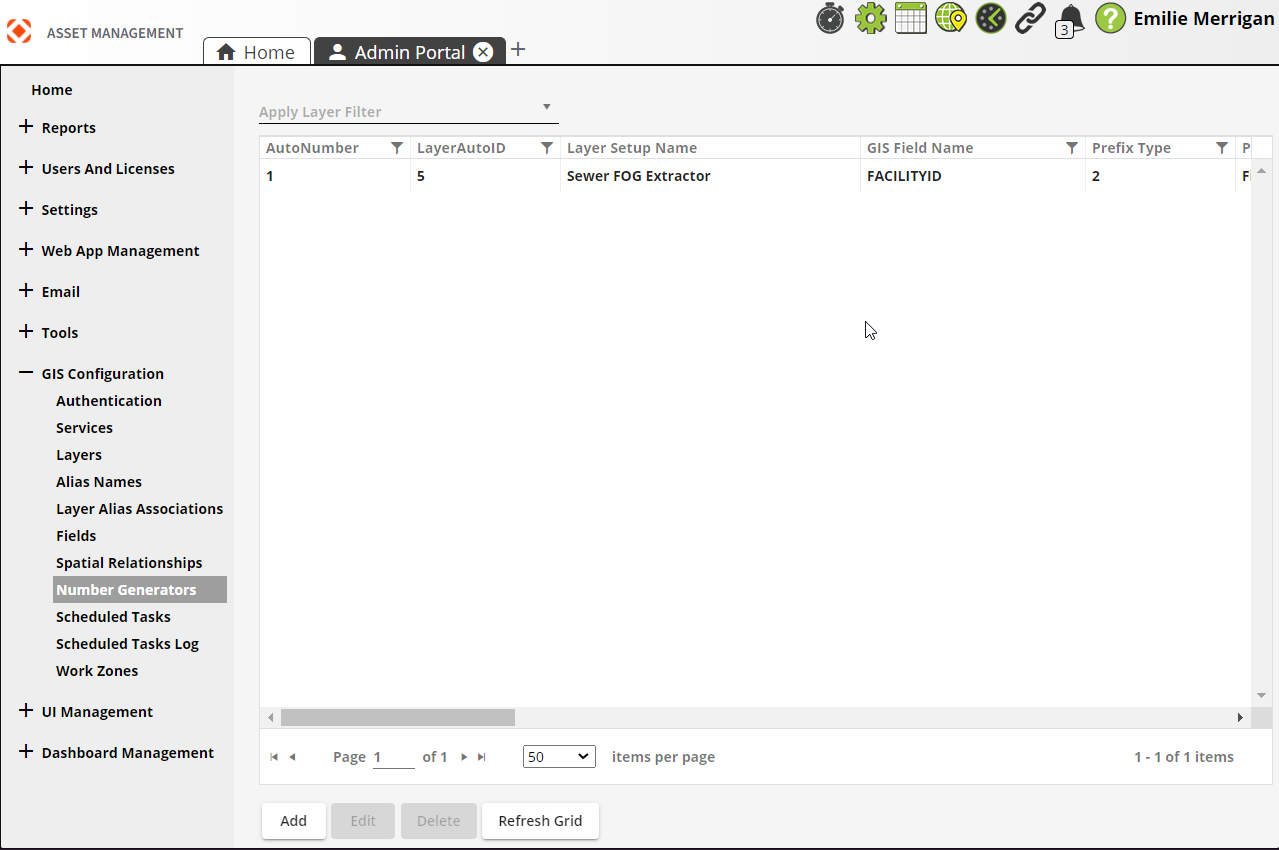Open the Apply Layer Filter dropdown
Viewport: 1279px width, 850px height.
tap(408, 111)
